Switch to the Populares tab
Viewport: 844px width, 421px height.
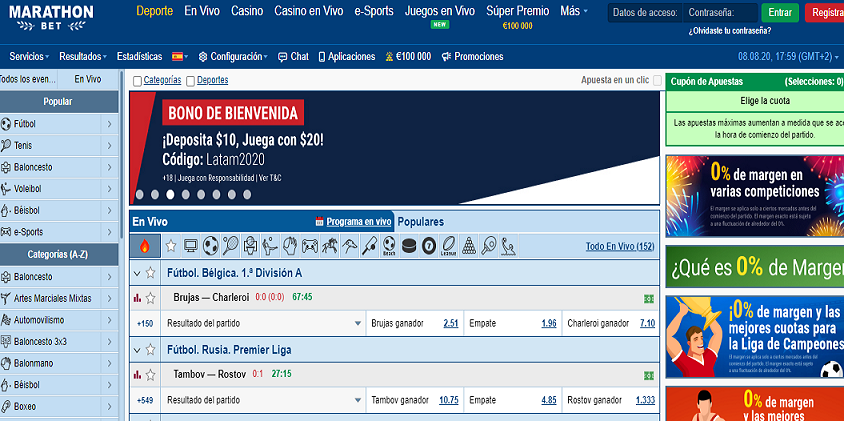(x=420, y=222)
